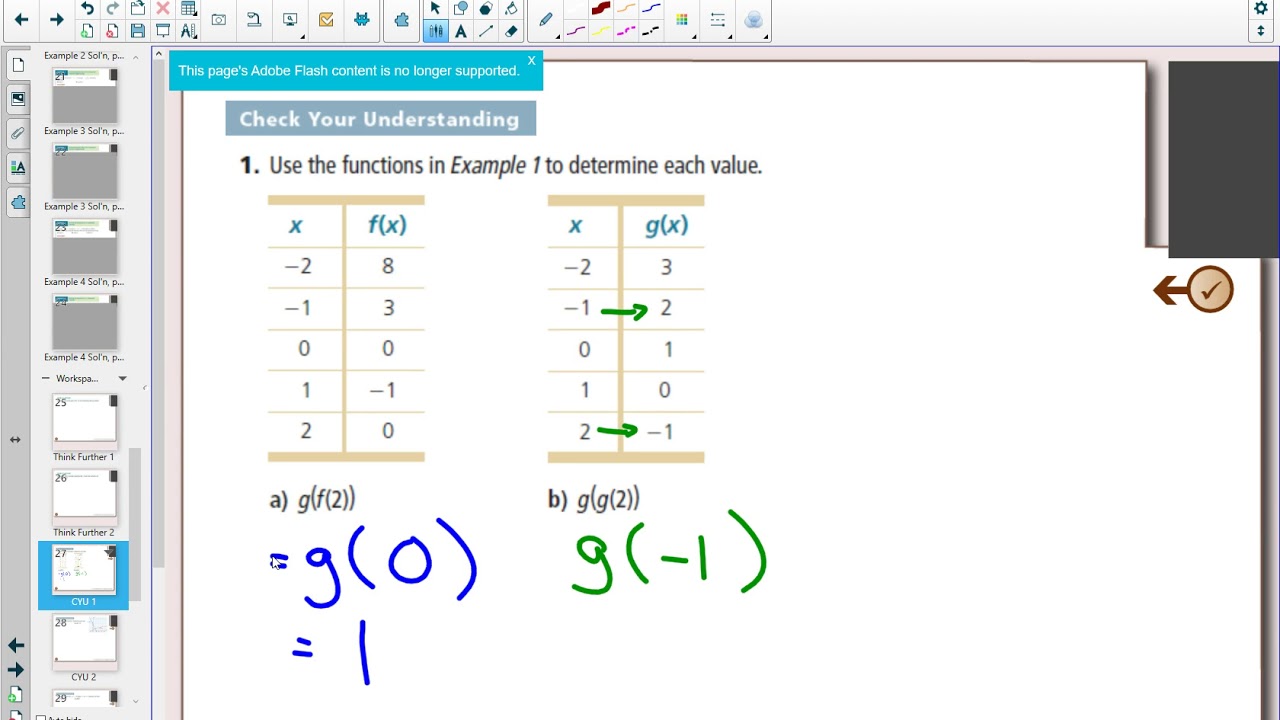Open the Think Further 1 page thumbnail

[84, 420]
